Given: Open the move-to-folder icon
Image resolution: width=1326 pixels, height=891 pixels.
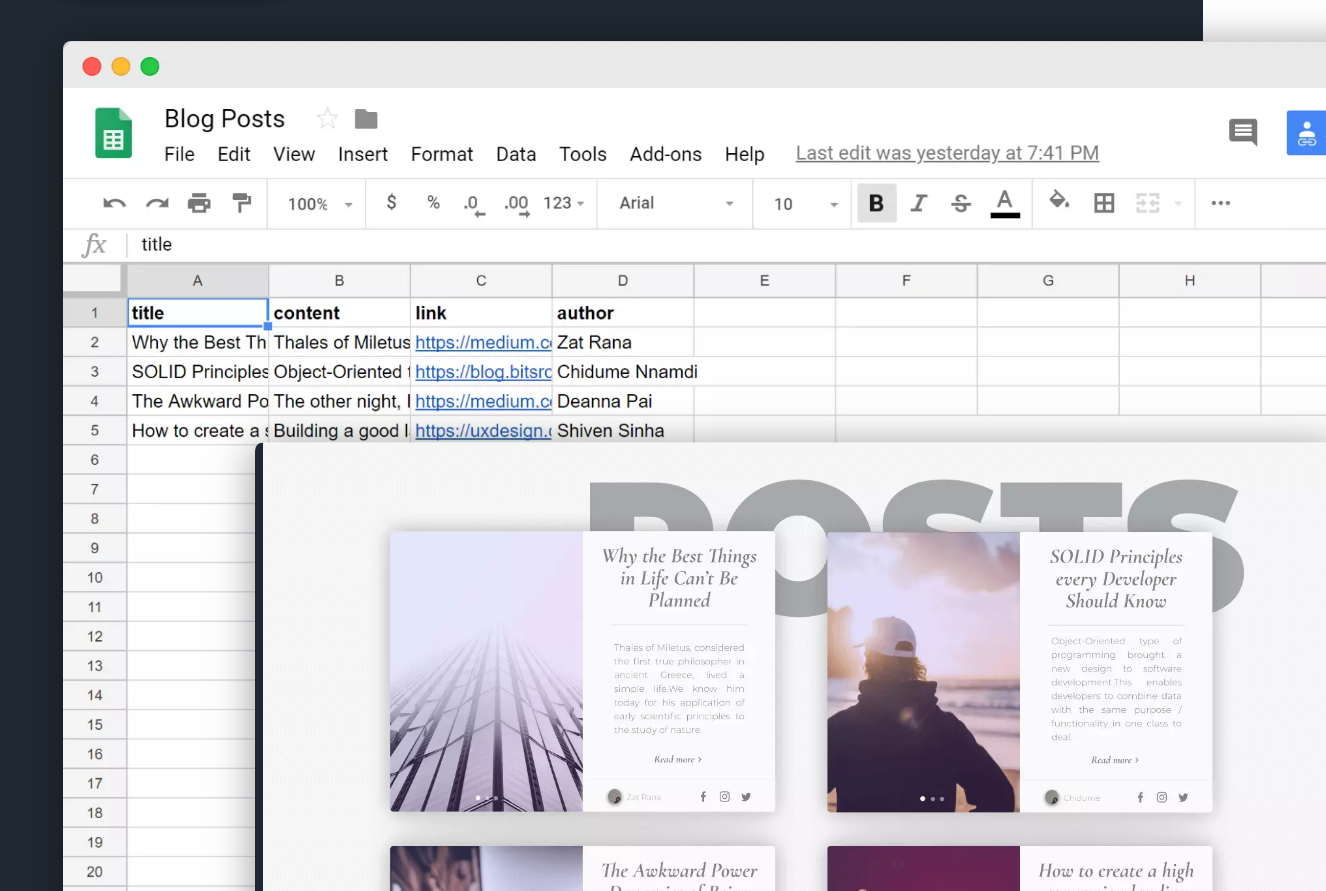Looking at the screenshot, I should [x=366, y=119].
